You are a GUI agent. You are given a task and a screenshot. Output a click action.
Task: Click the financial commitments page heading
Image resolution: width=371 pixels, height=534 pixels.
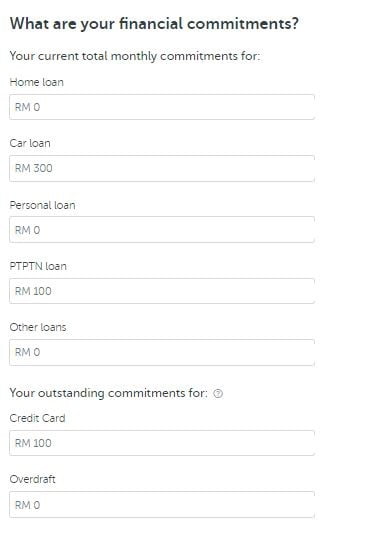(154, 24)
